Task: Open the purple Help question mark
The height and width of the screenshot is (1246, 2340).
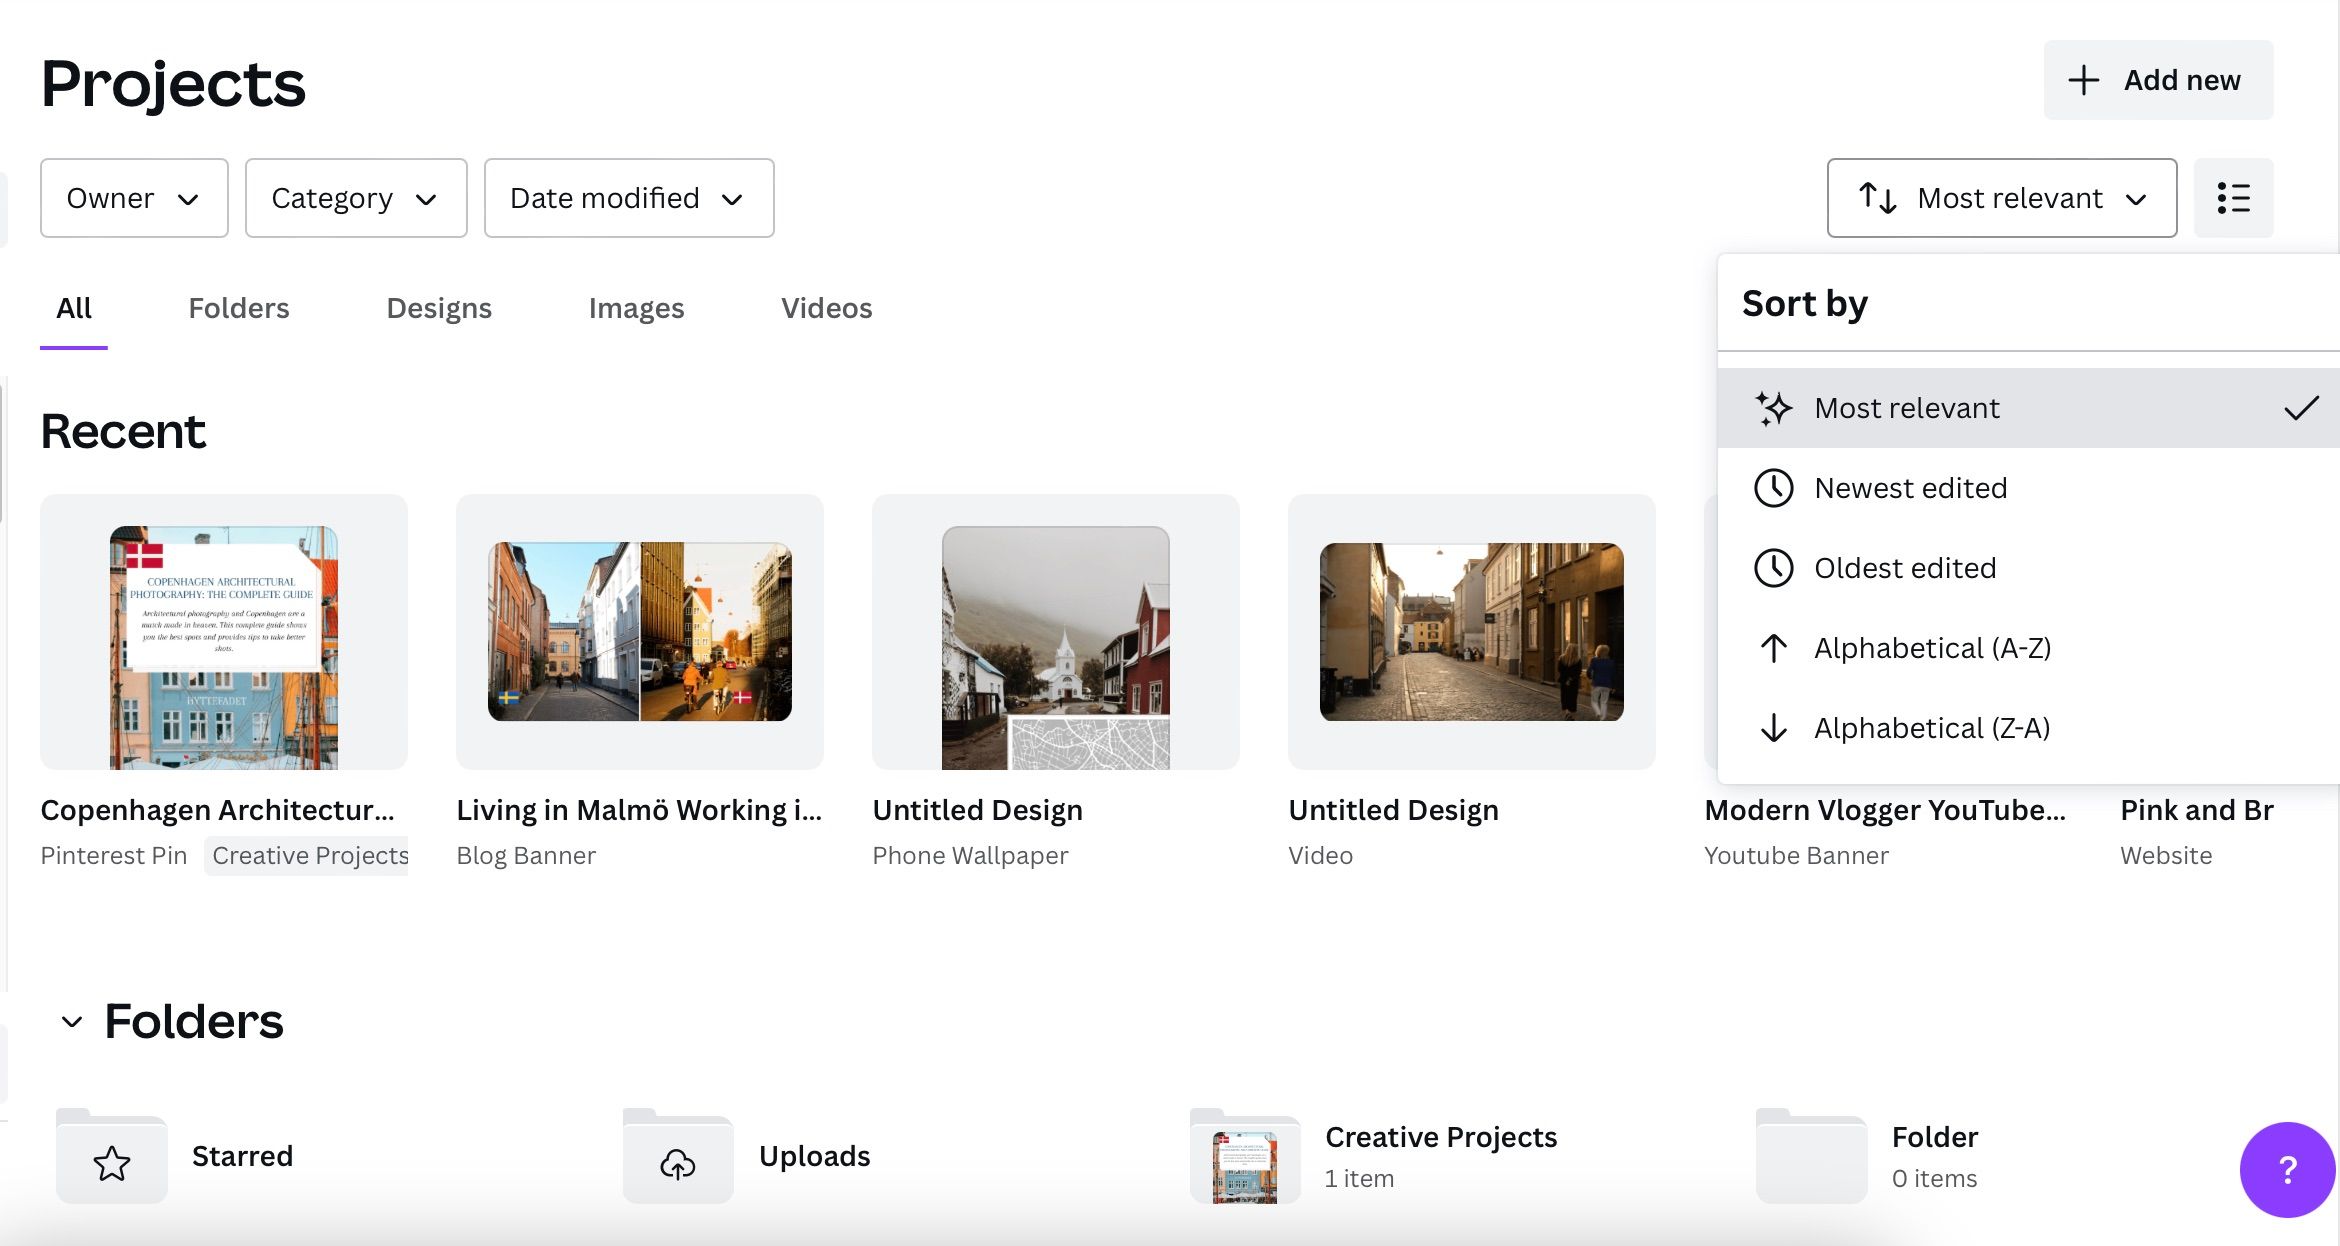Action: pyautogui.click(x=2286, y=1170)
